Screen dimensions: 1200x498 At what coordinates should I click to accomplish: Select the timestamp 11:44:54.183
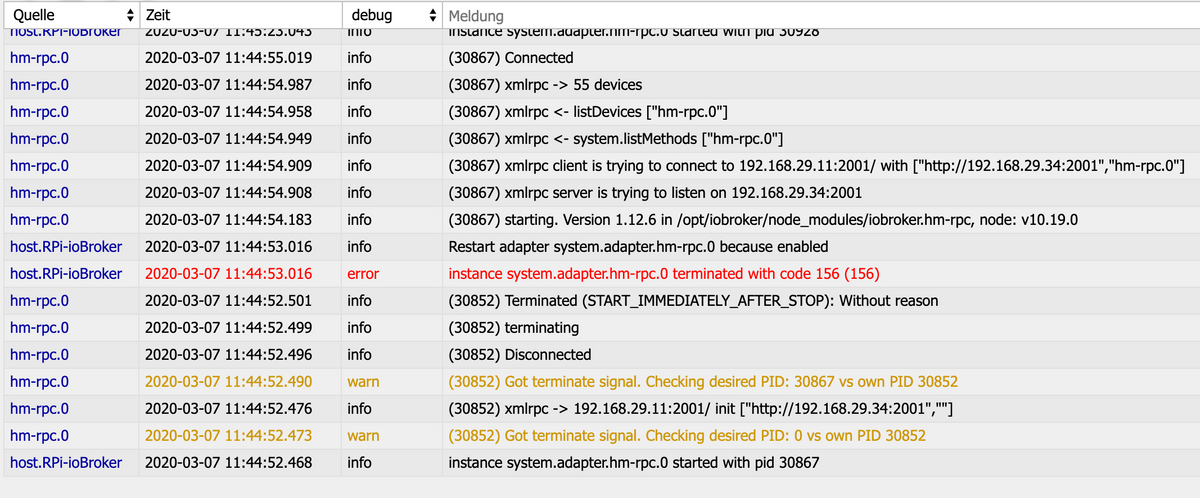pyautogui.click(x=229, y=220)
